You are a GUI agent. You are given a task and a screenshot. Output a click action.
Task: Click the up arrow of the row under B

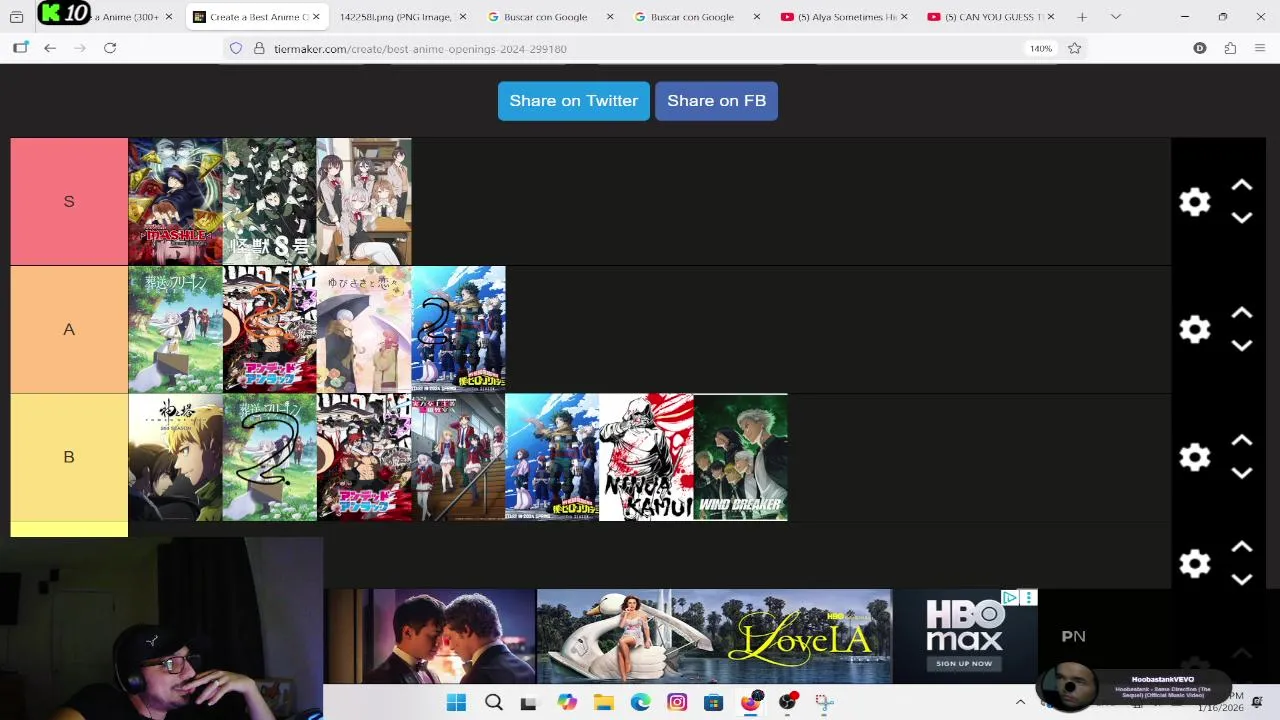pyautogui.click(x=1241, y=548)
